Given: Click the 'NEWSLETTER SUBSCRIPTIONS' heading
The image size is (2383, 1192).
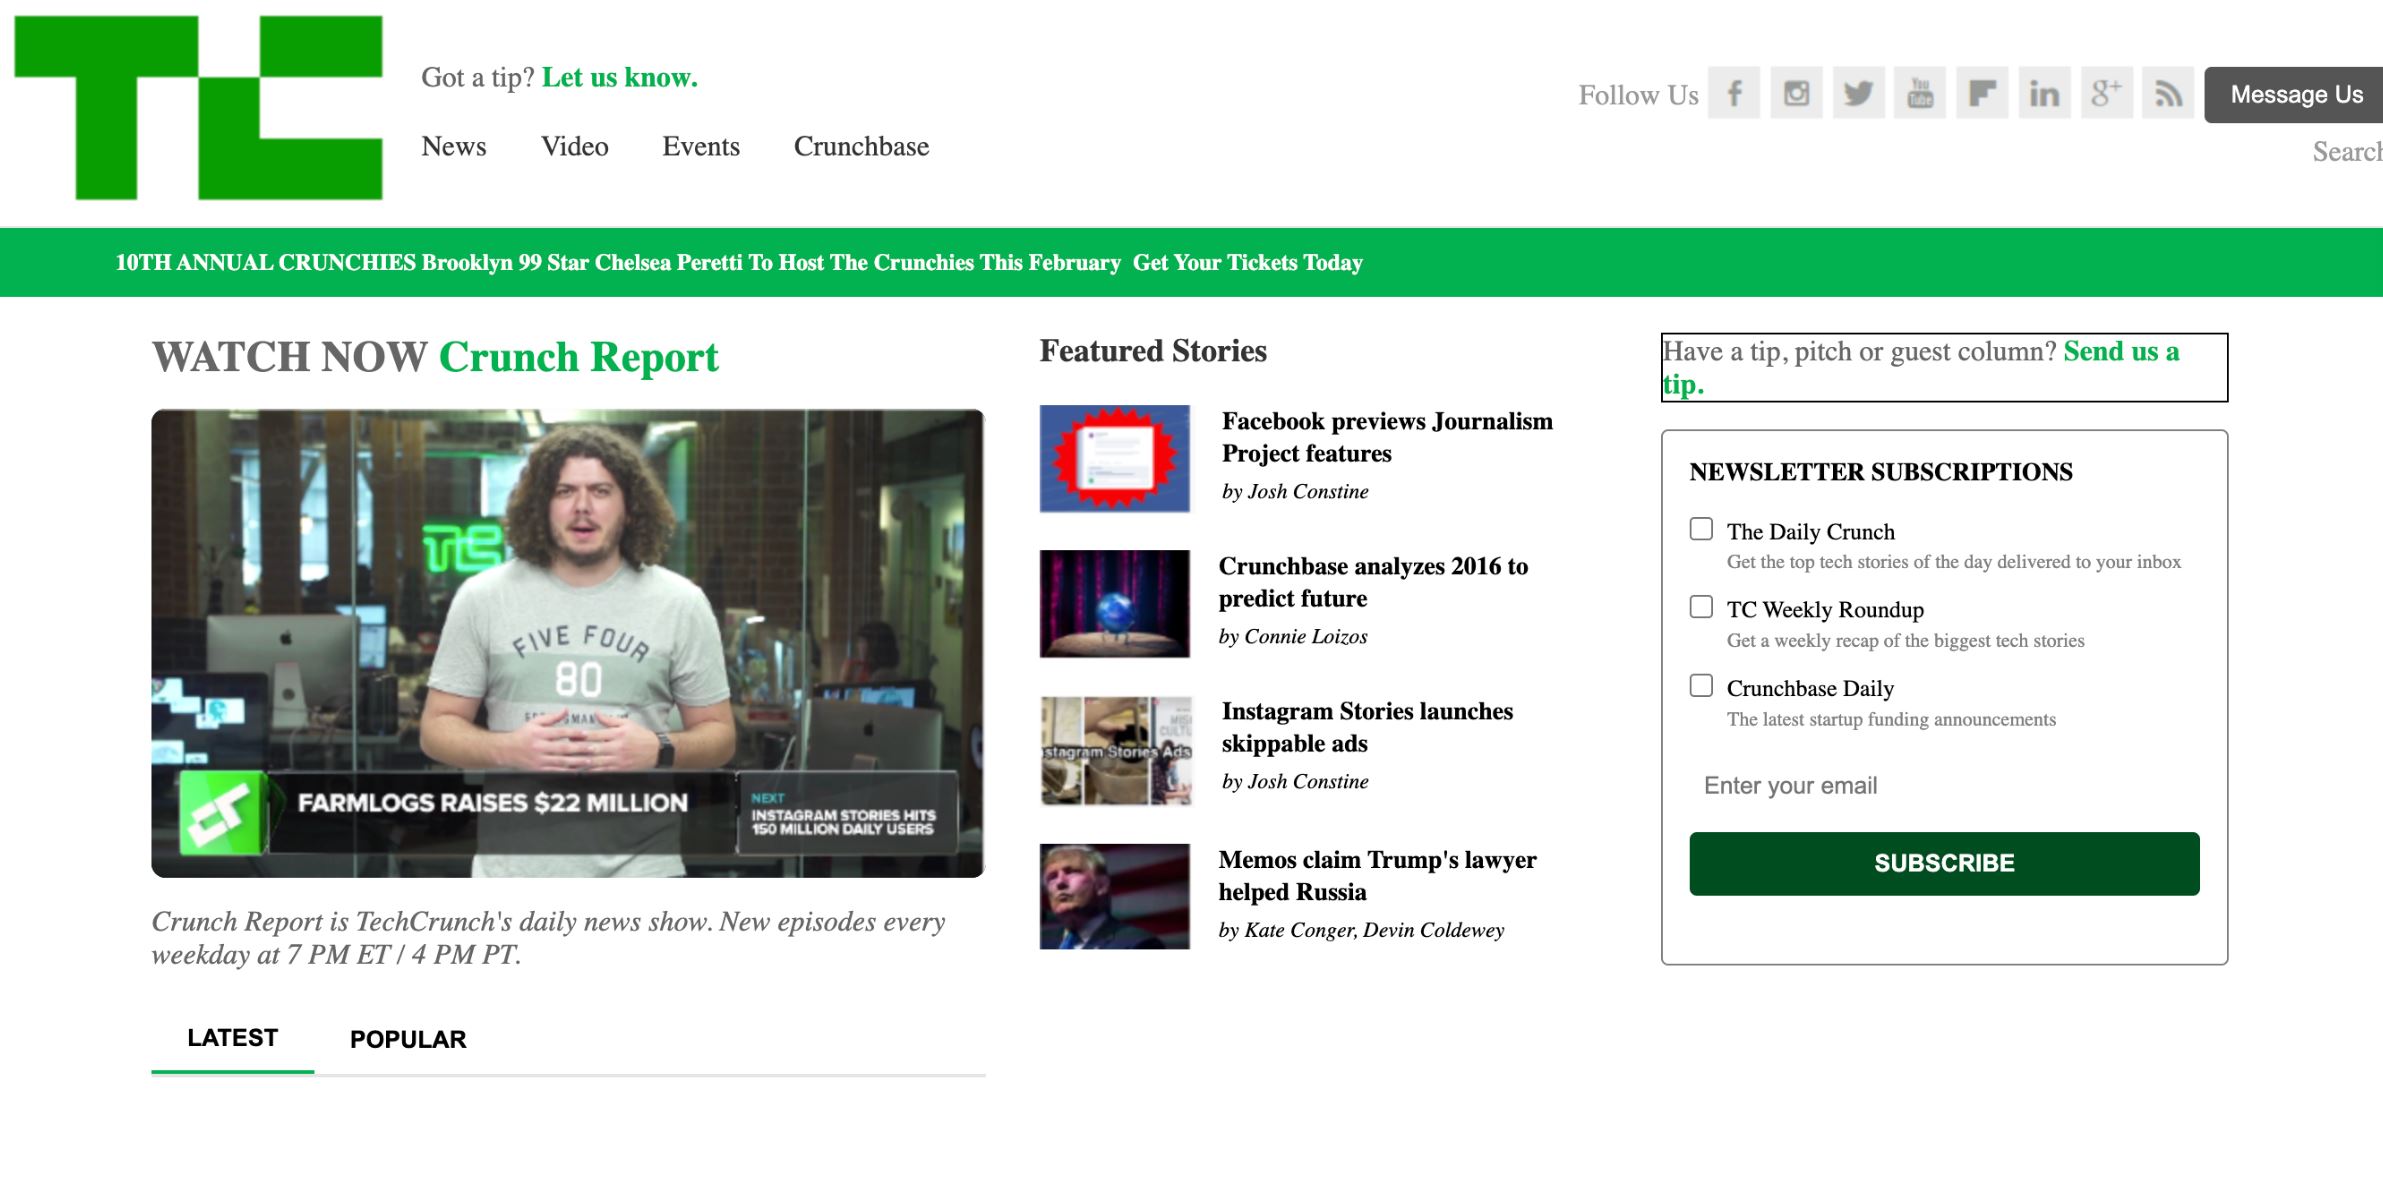Looking at the screenshot, I should click(1881, 472).
